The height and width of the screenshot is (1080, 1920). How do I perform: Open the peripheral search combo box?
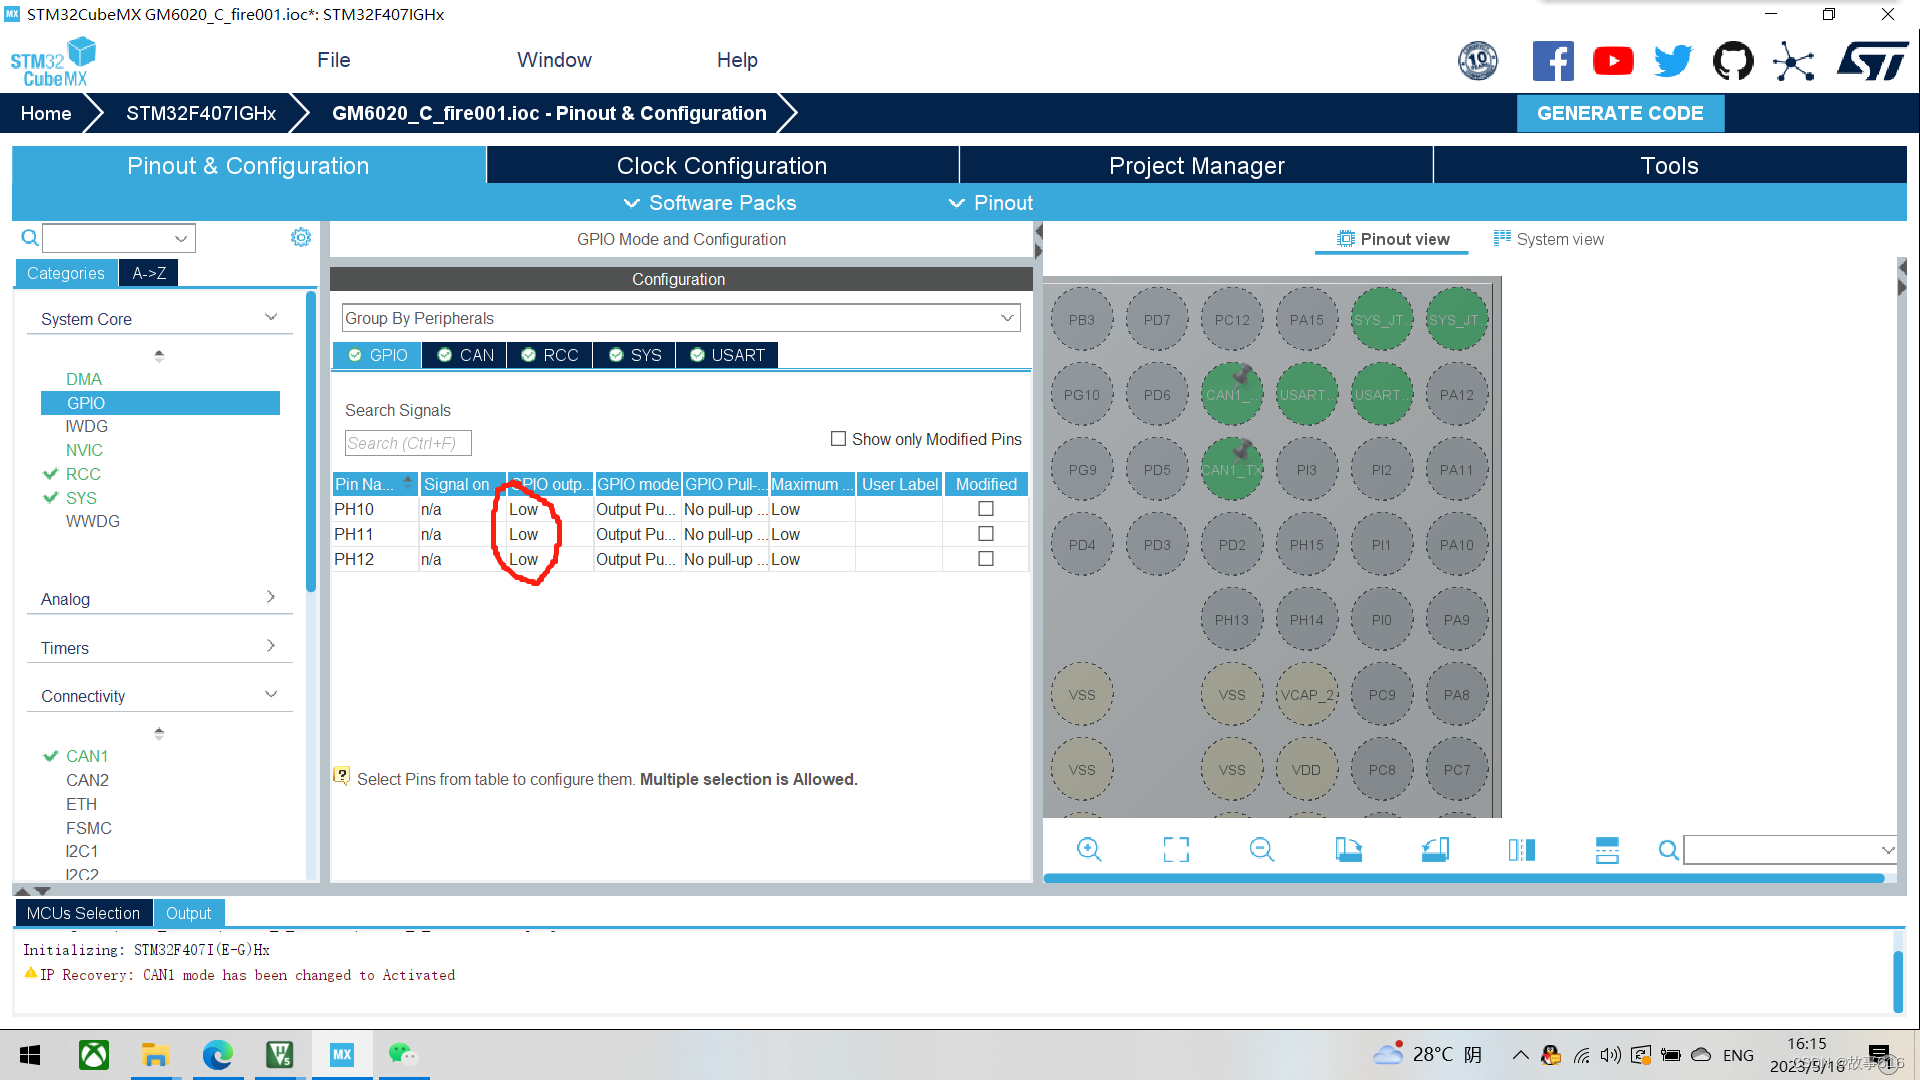tap(119, 238)
